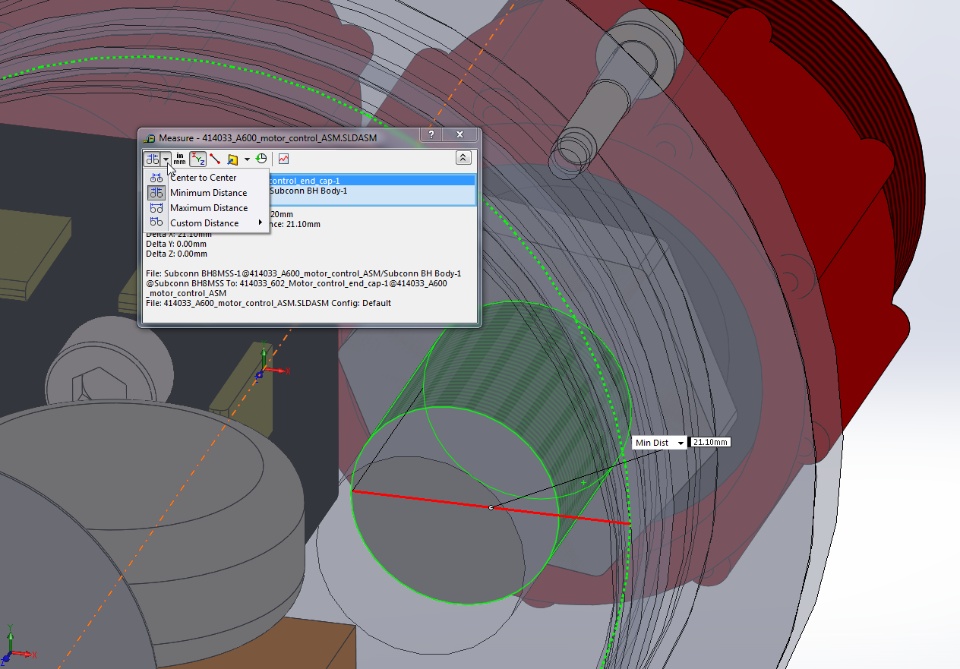Click the red minimum distance line
The image size is (960, 669).
pos(491,507)
